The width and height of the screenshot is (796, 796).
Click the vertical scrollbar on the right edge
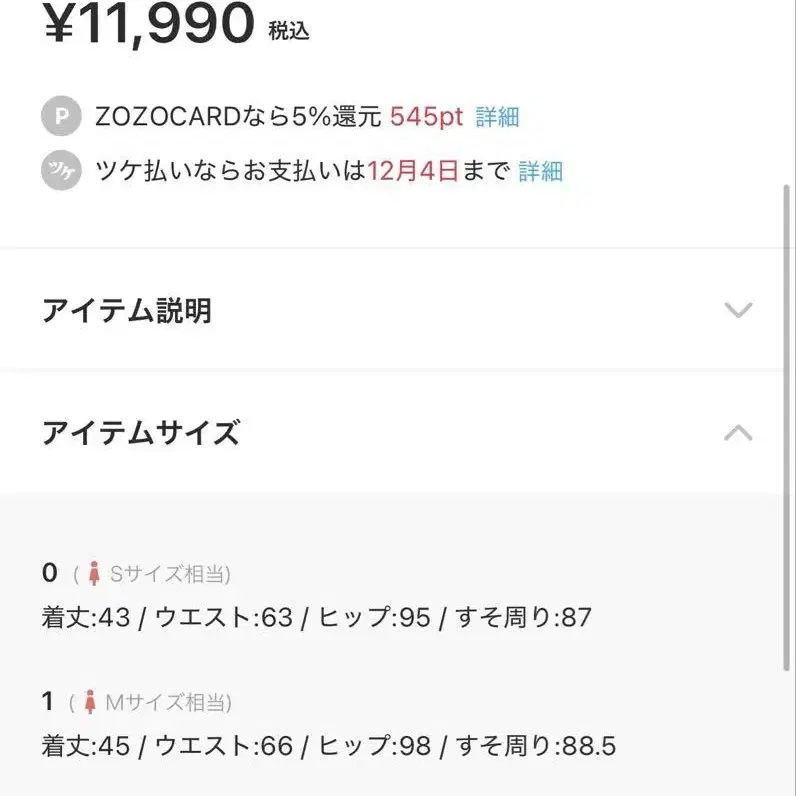click(x=787, y=420)
